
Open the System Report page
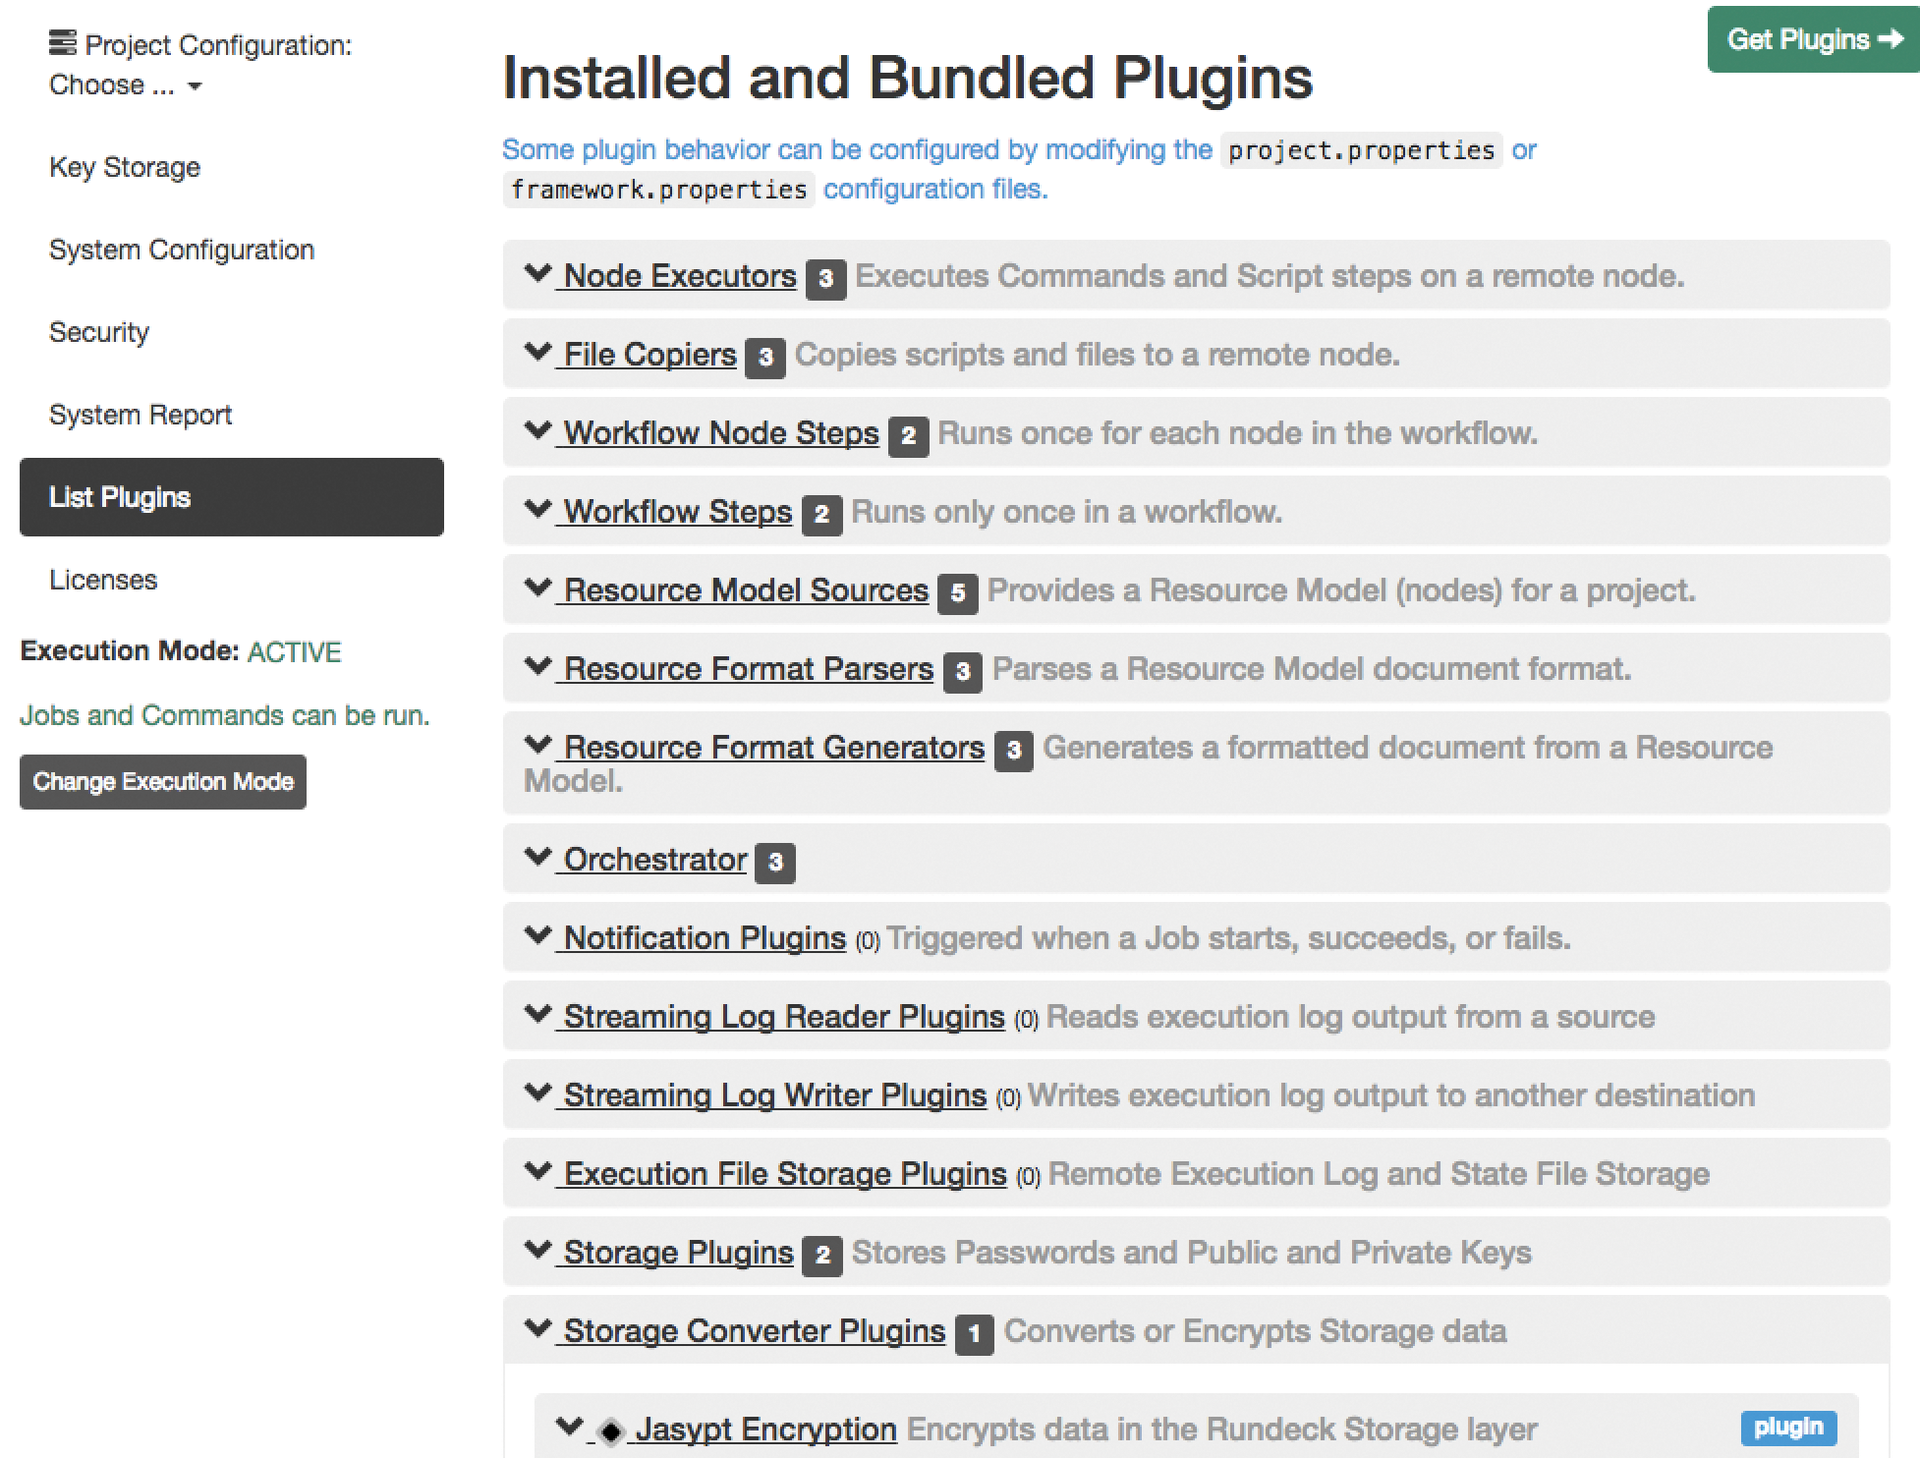pos(140,414)
